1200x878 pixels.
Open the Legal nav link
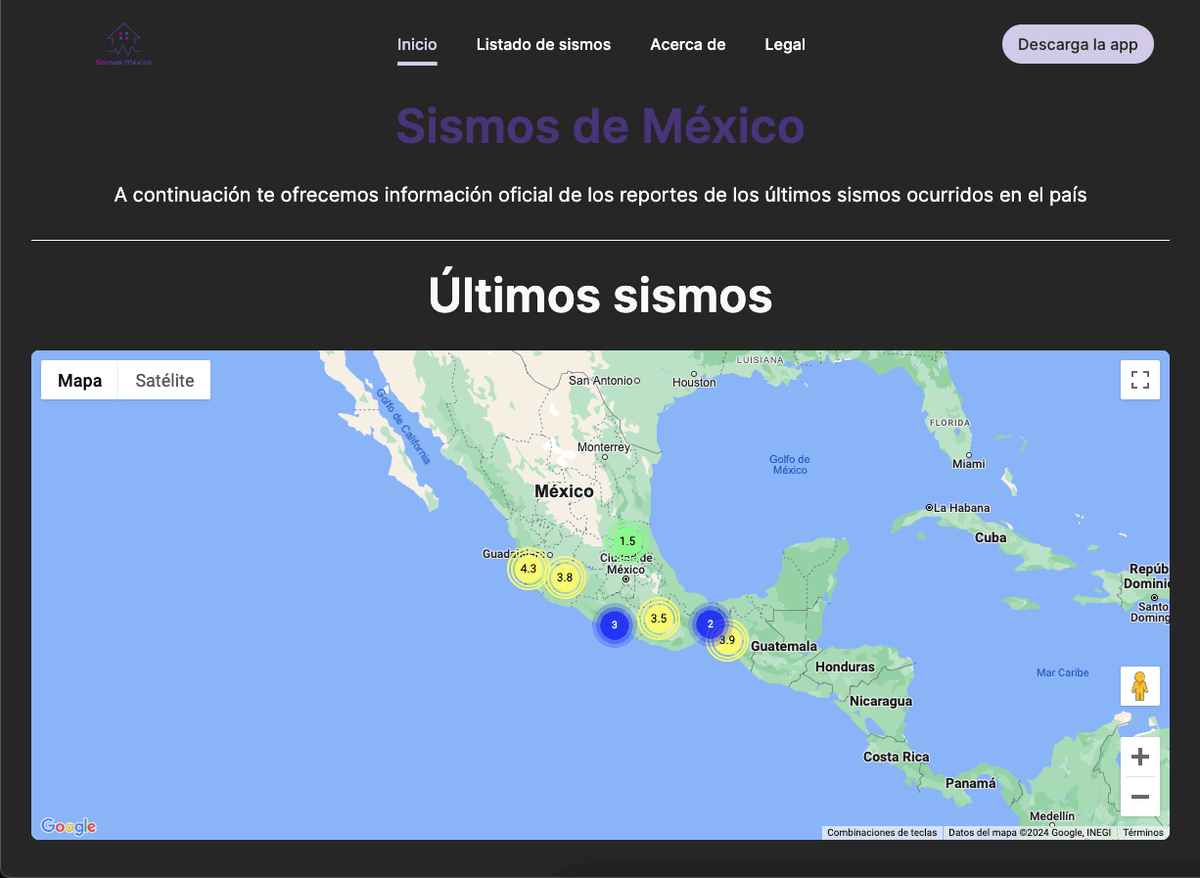click(x=785, y=44)
